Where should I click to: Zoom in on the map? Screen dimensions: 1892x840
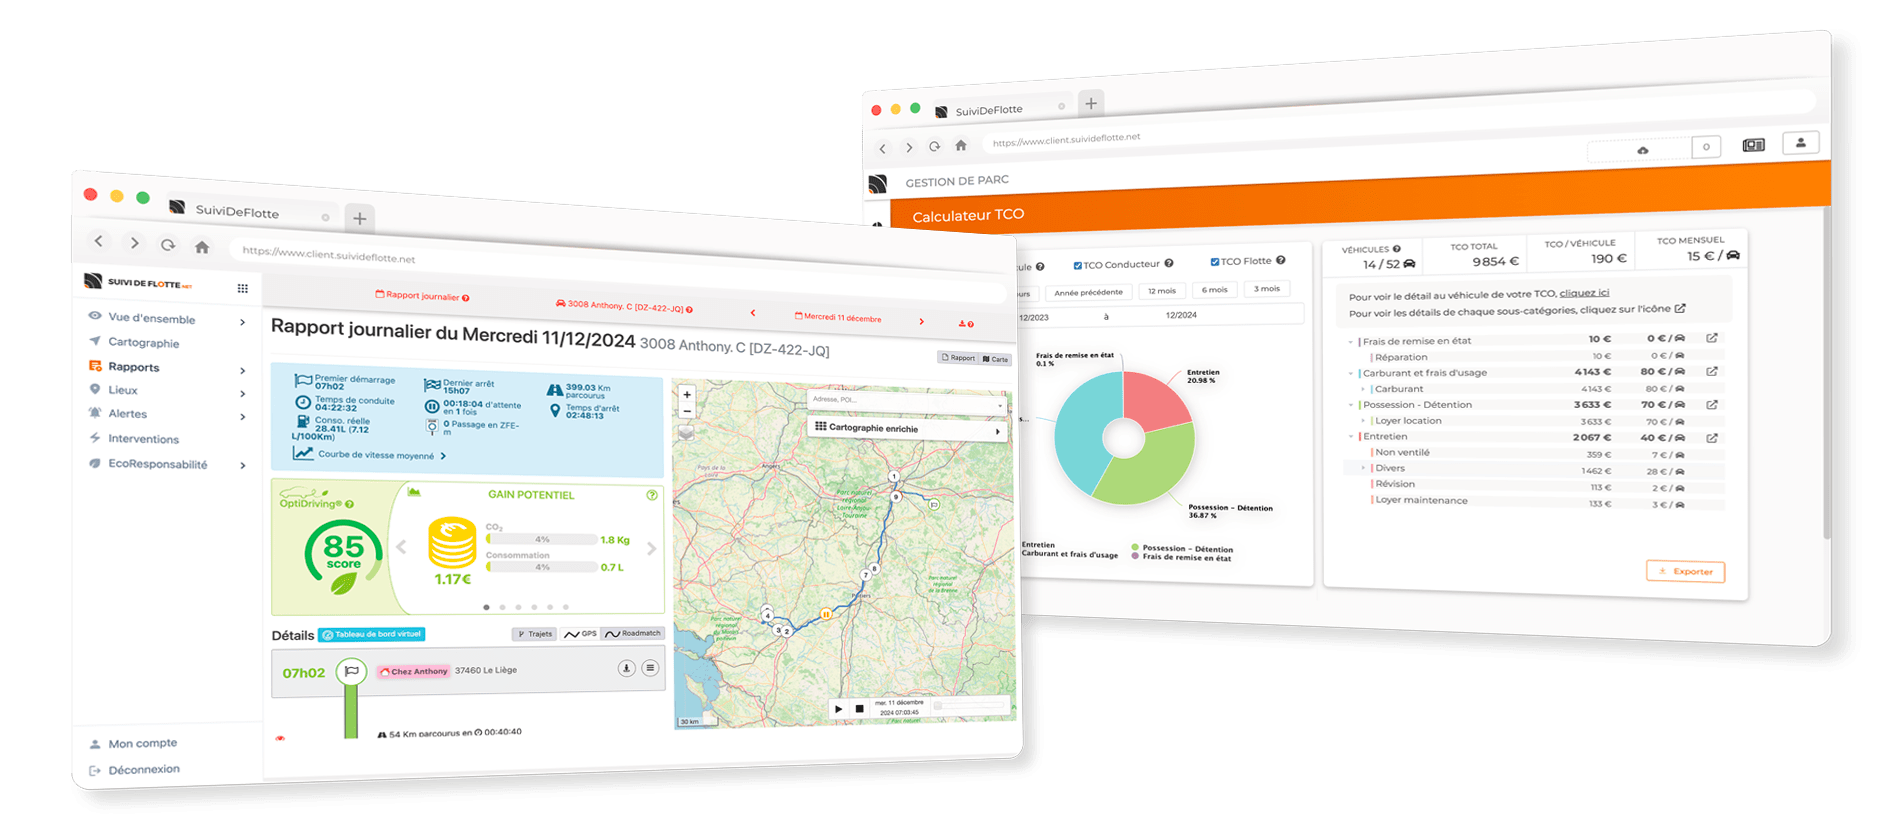coord(687,395)
